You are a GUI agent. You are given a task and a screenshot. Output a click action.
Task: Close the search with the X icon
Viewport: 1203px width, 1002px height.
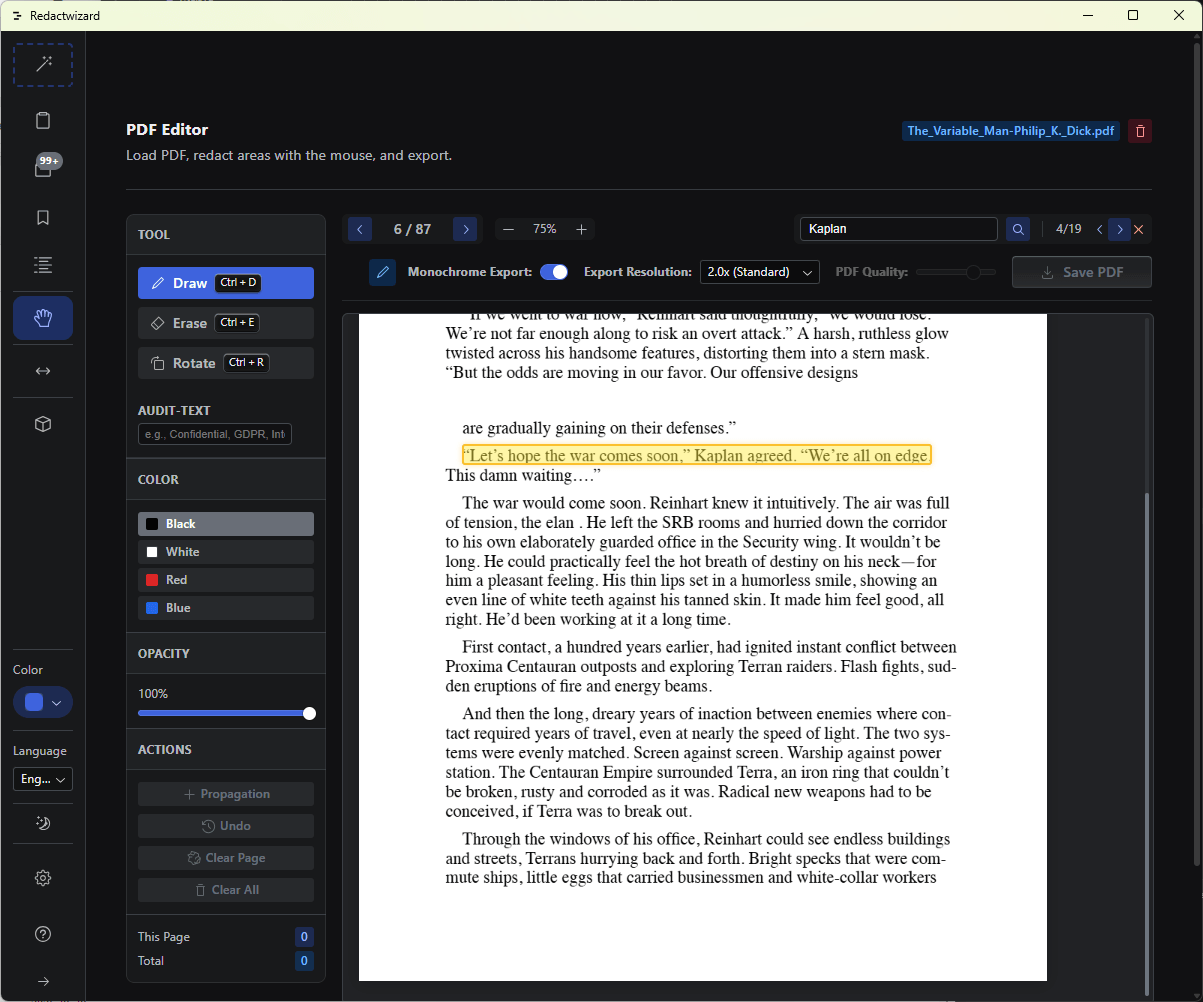coord(1139,229)
